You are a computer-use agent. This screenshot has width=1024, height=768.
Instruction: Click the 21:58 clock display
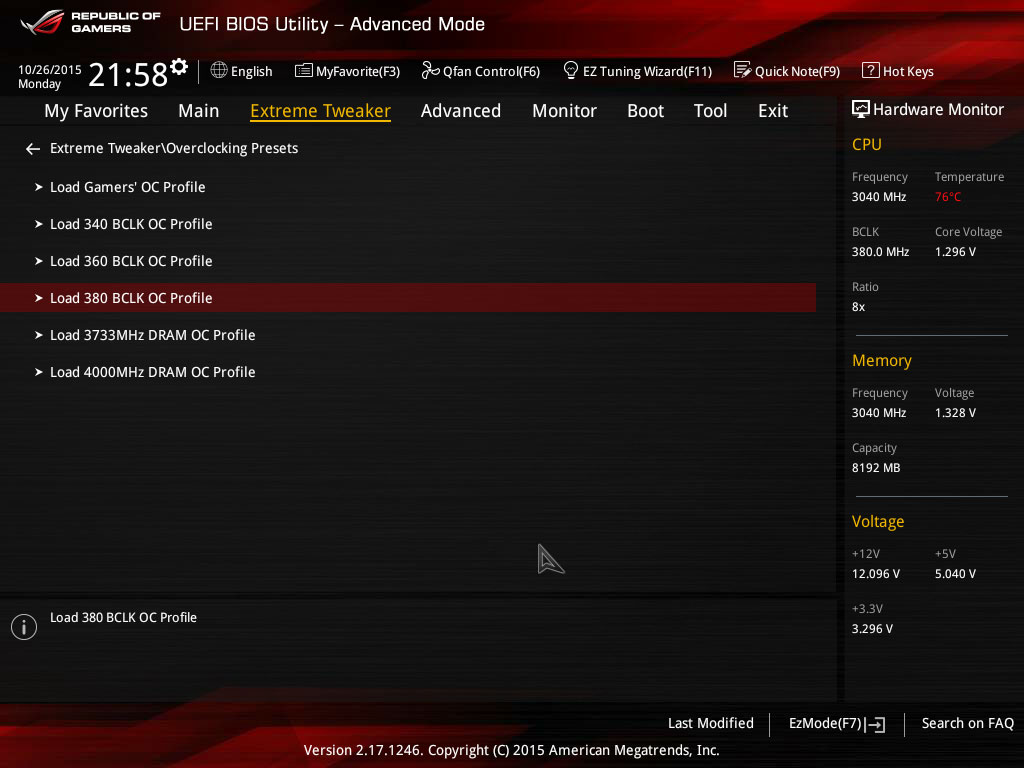(128, 75)
